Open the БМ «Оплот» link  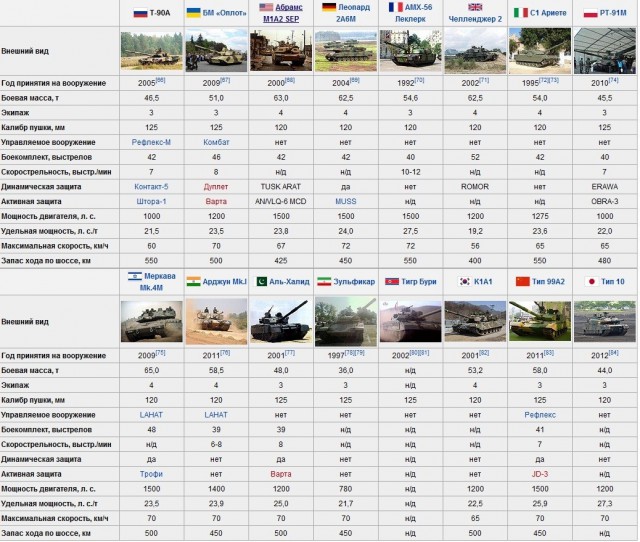(x=224, y=13)
